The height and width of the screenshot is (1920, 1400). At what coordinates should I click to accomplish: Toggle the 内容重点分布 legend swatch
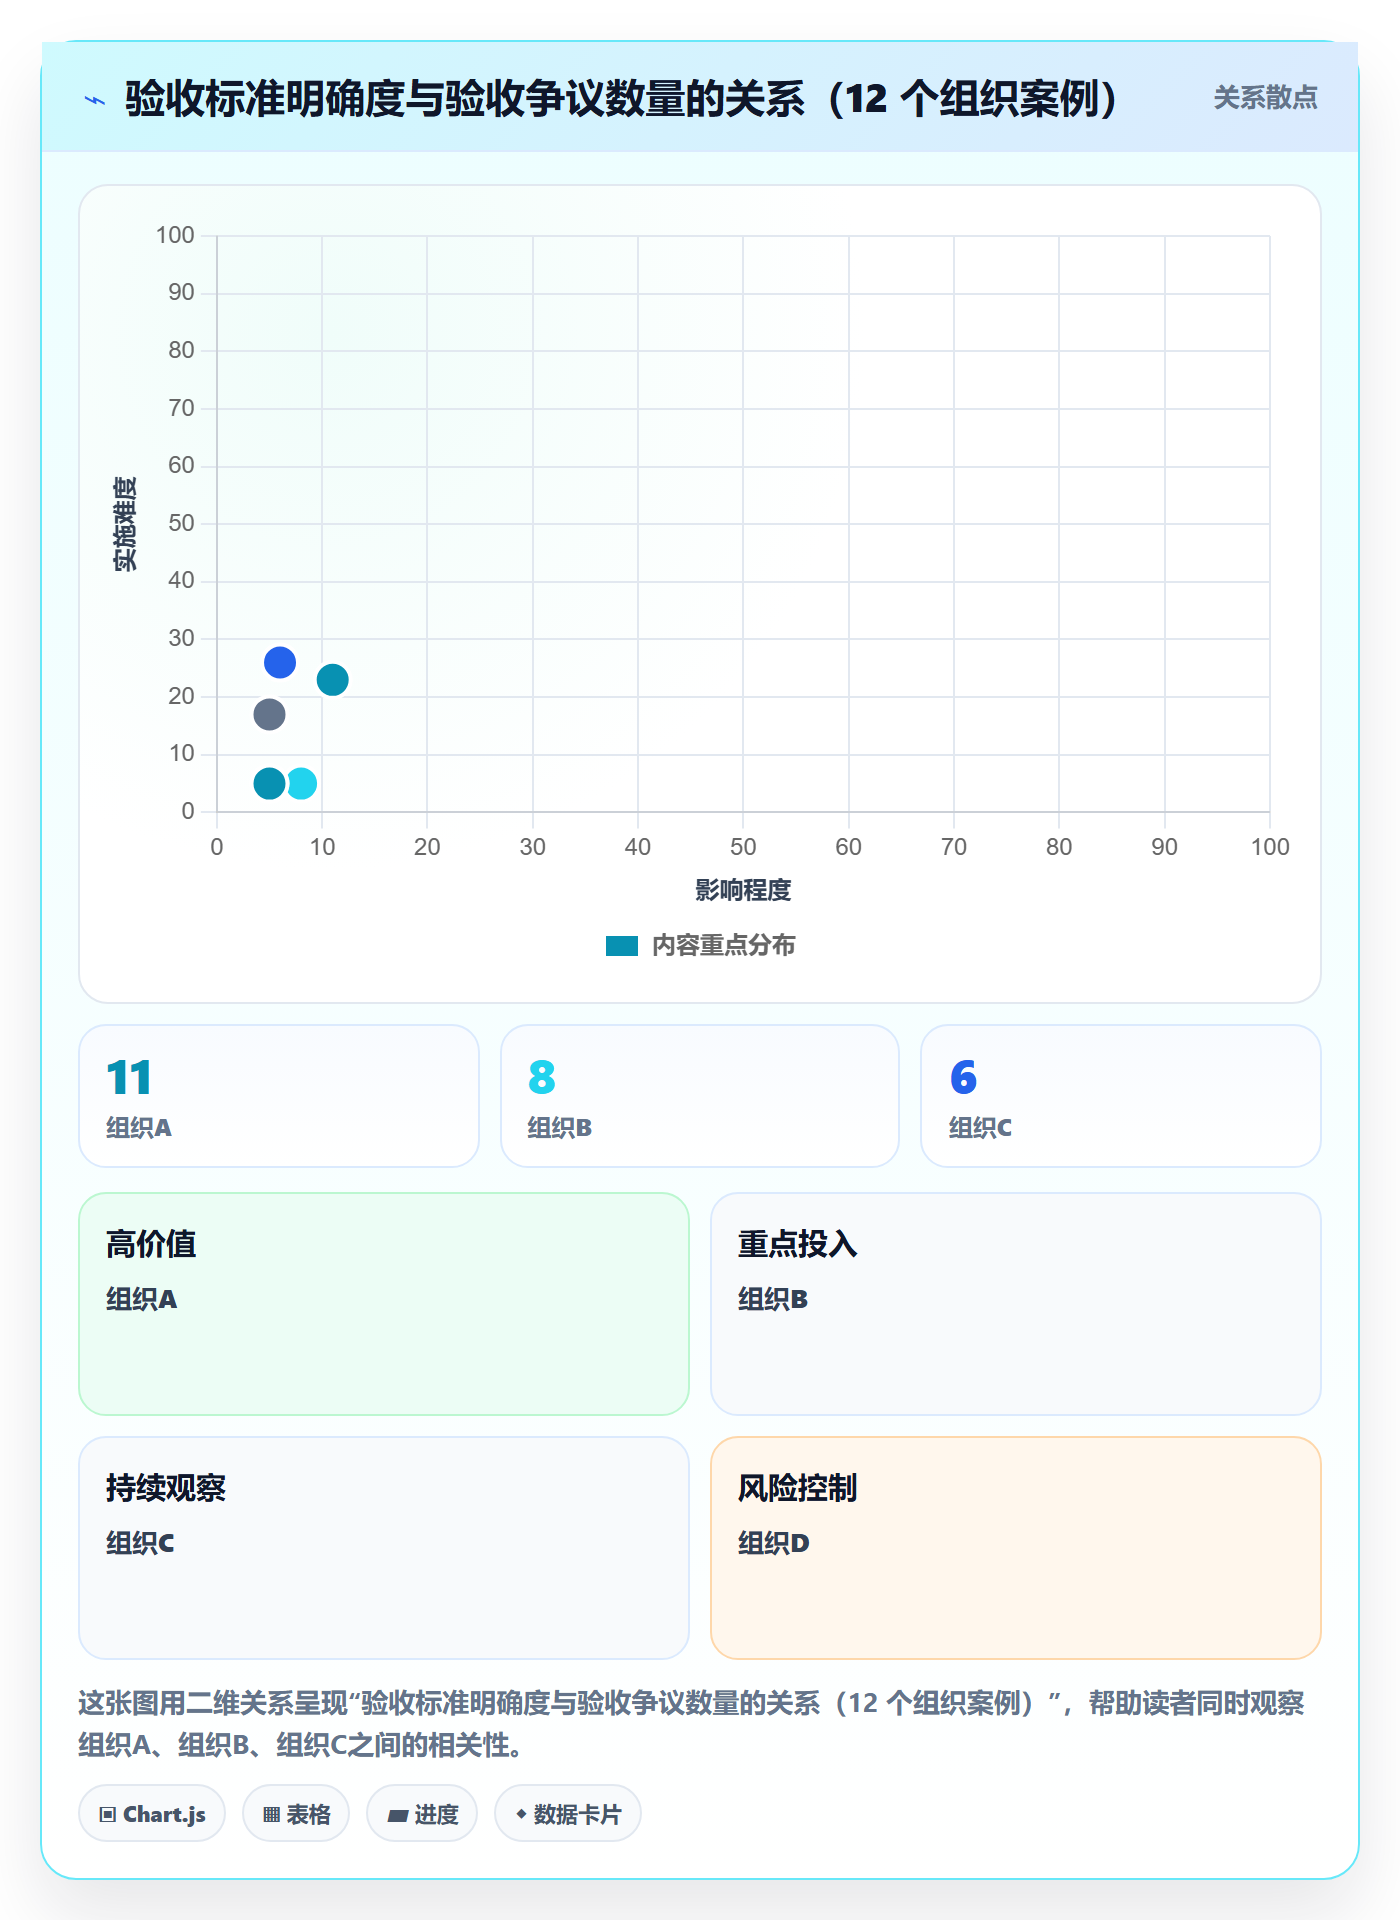[x=621, y=946]
